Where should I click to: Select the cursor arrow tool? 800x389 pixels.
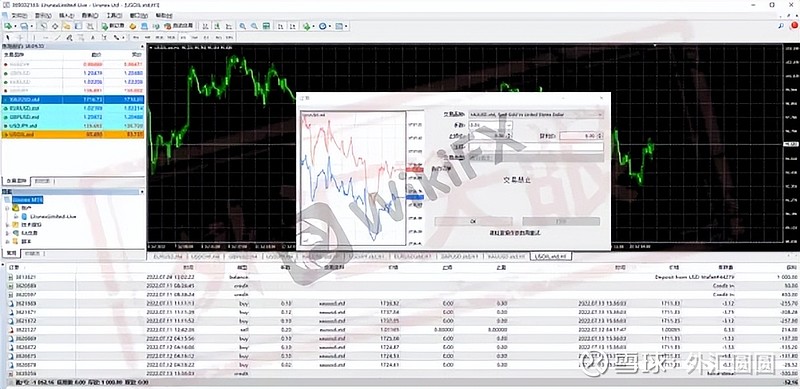8,37
